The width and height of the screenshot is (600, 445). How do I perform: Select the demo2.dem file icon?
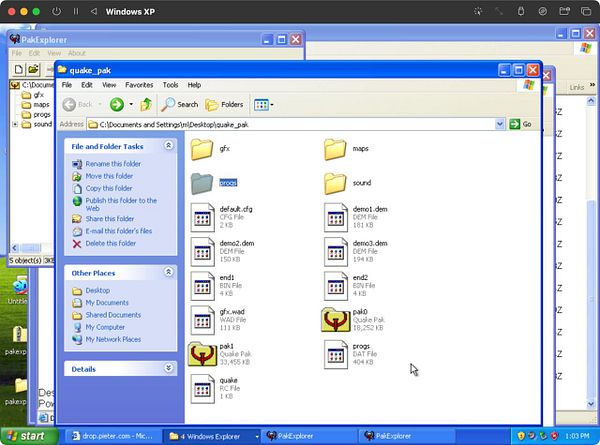coord(202,252)
